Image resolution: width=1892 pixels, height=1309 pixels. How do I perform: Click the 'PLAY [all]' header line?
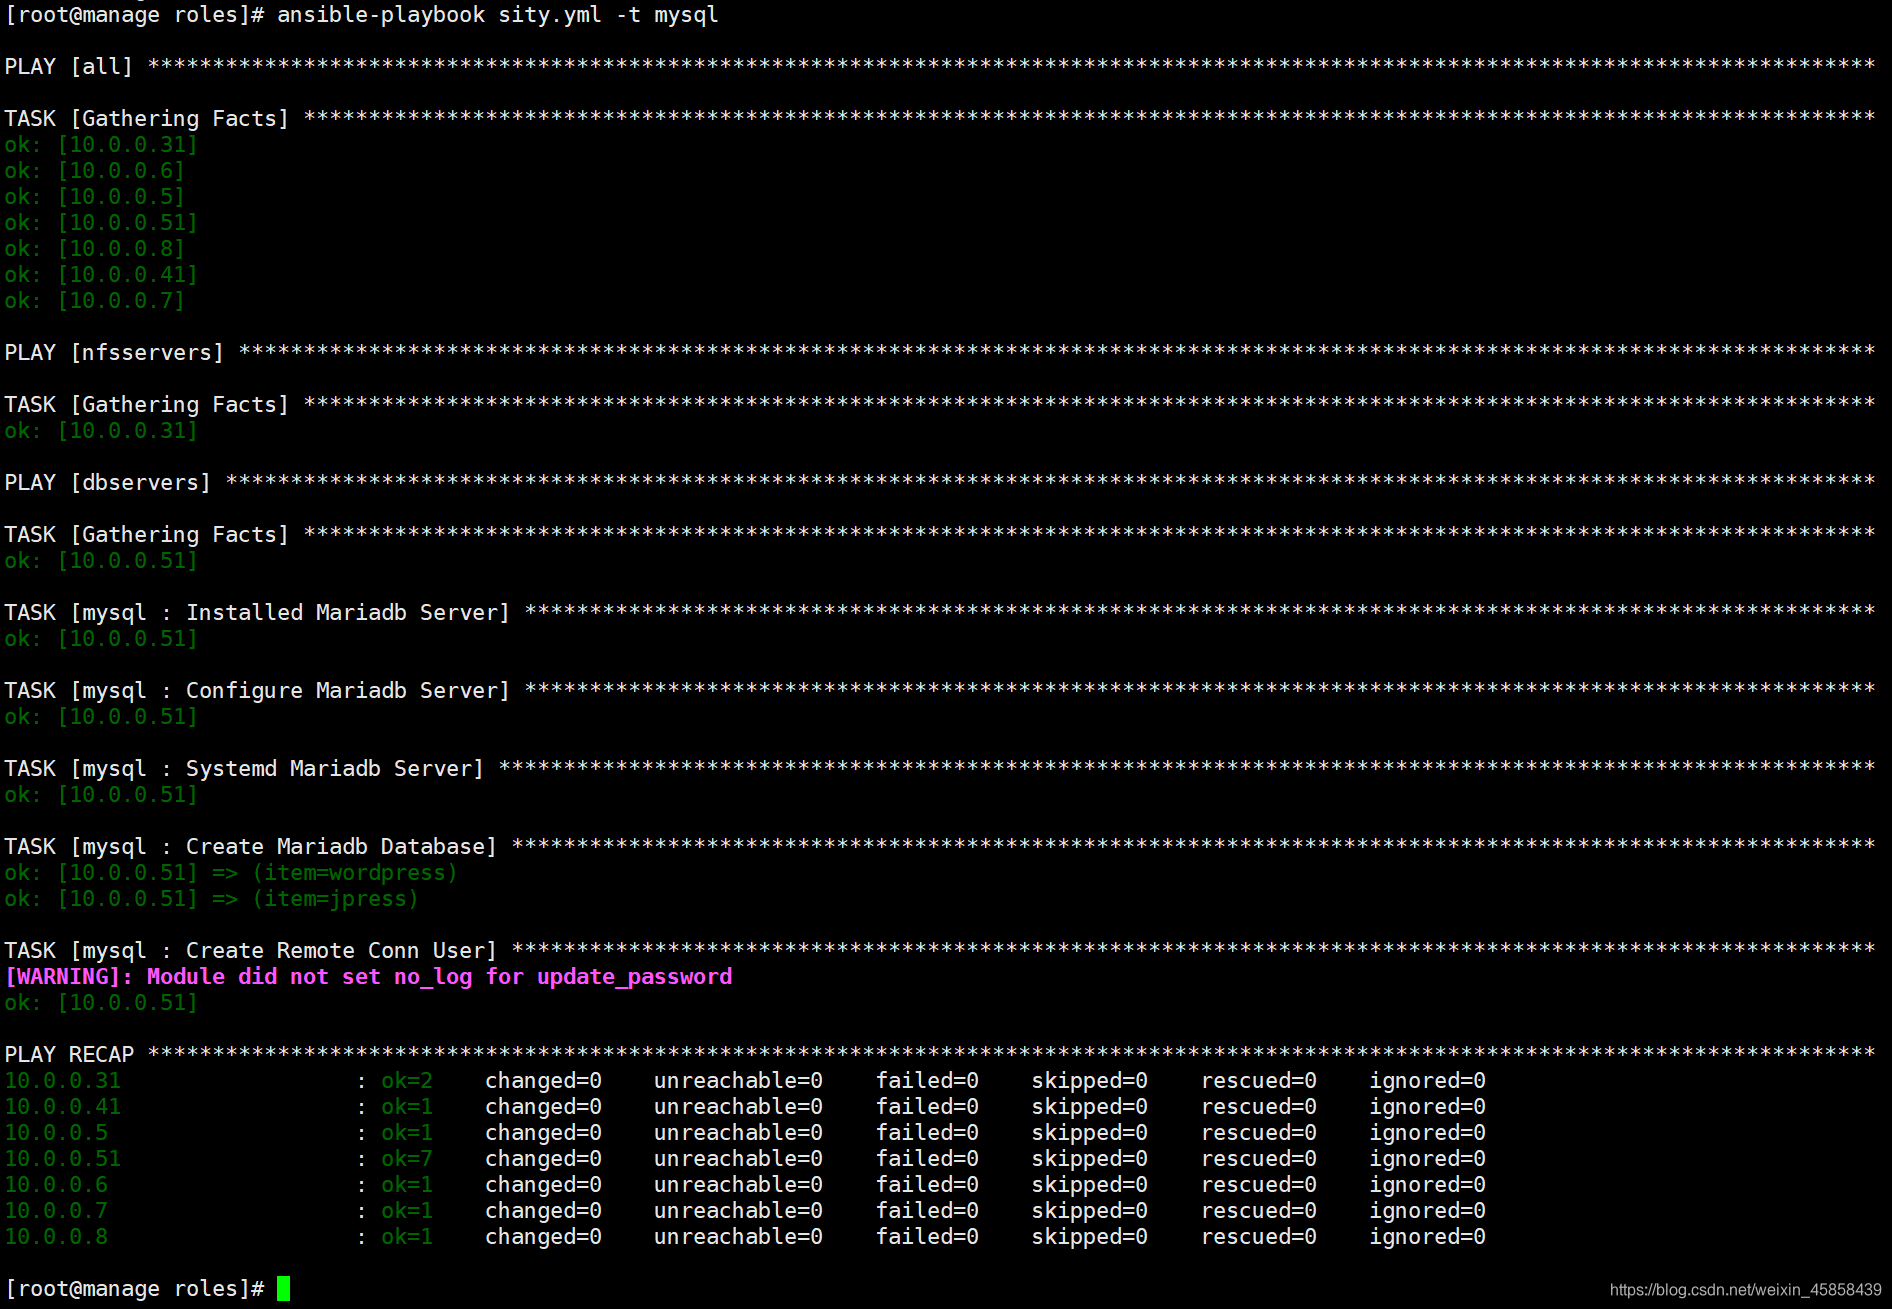(939, 66)
